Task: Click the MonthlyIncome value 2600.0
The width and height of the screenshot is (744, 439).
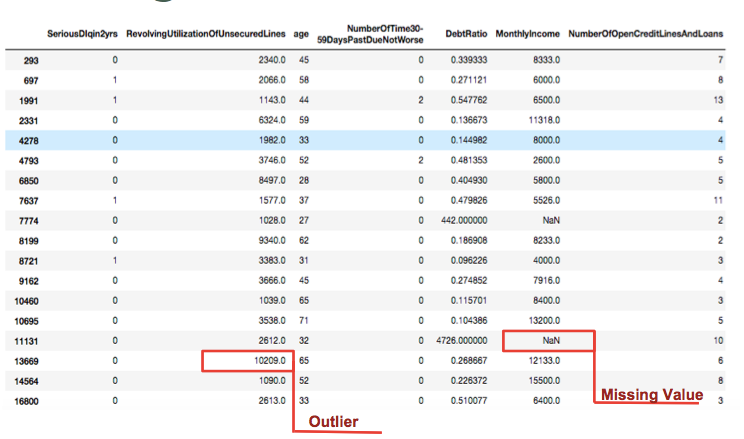Action: 546,160
